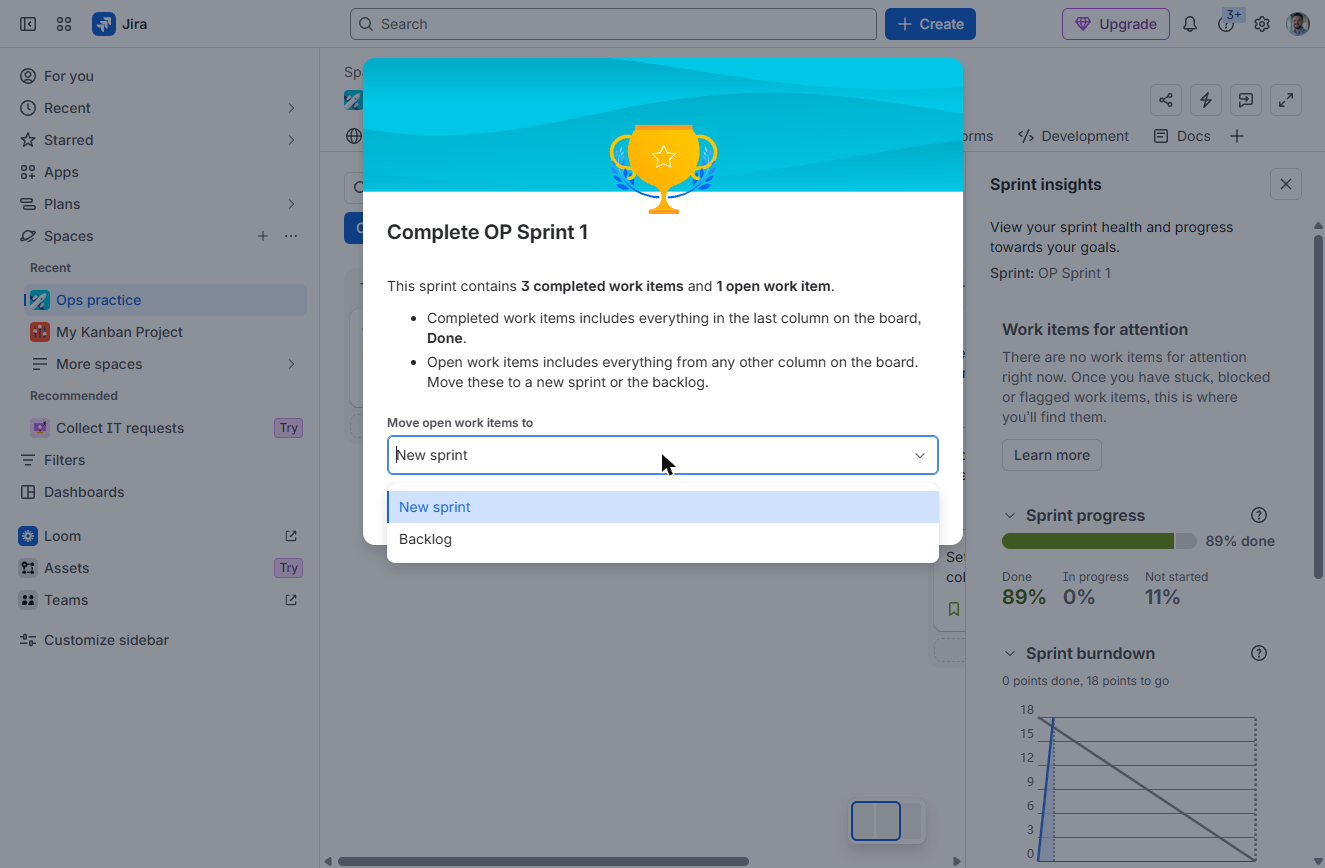Image resolution: width=1325 pixels, height=868 pixels.
Task: Click Learn more in Sprint insights
Action: coord(1052,455)
